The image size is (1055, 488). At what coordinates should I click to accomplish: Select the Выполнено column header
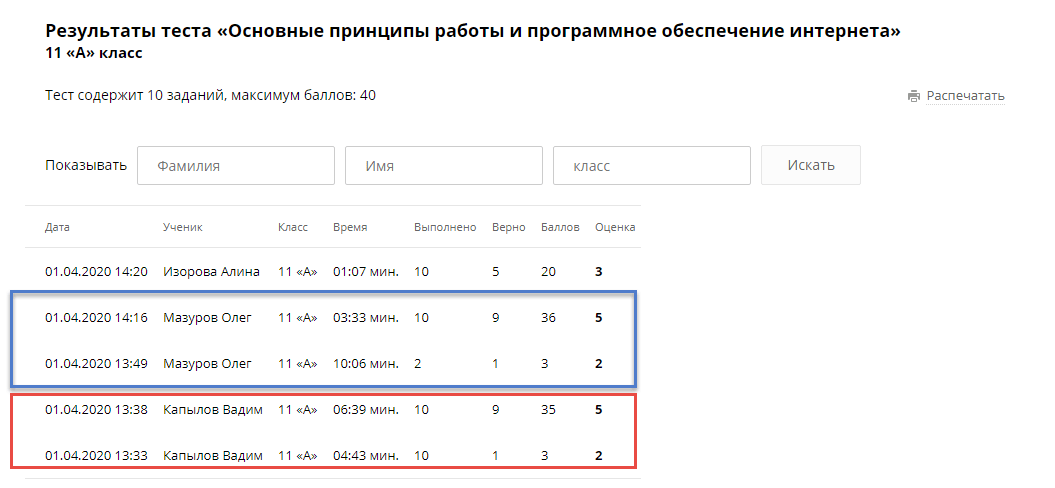click(x=445, y=228)
